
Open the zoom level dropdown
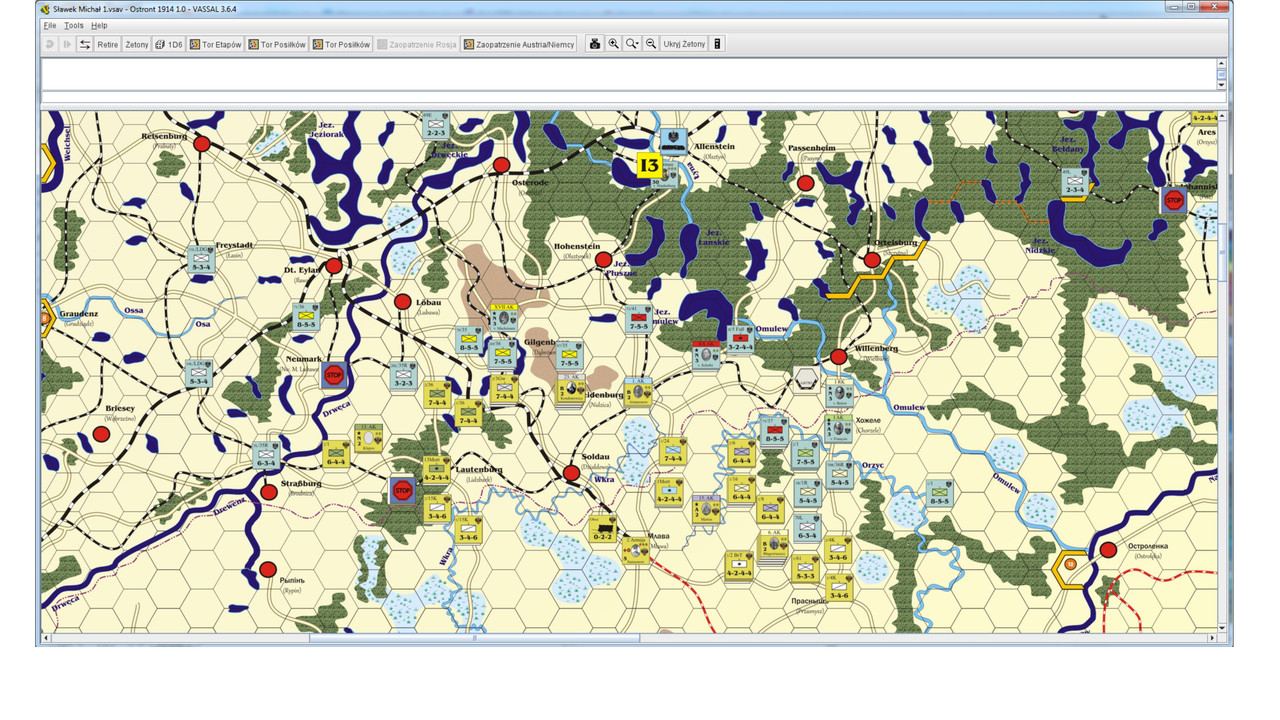pos(632,44)
